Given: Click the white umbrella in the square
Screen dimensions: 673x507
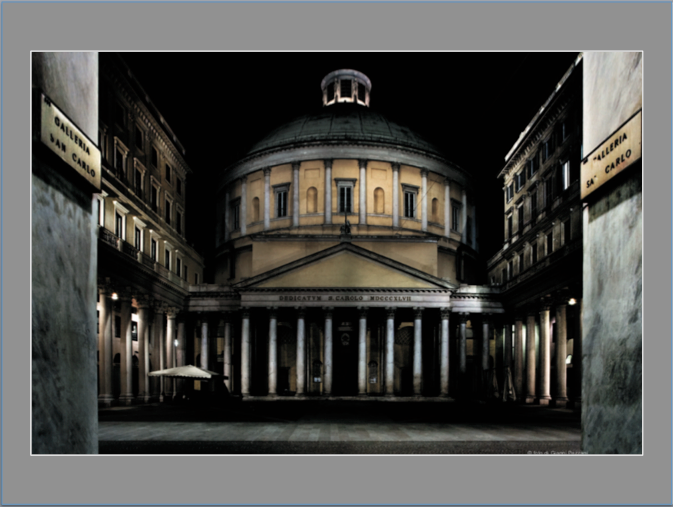Looking at the screenshot, I should (x=181, y=372).
